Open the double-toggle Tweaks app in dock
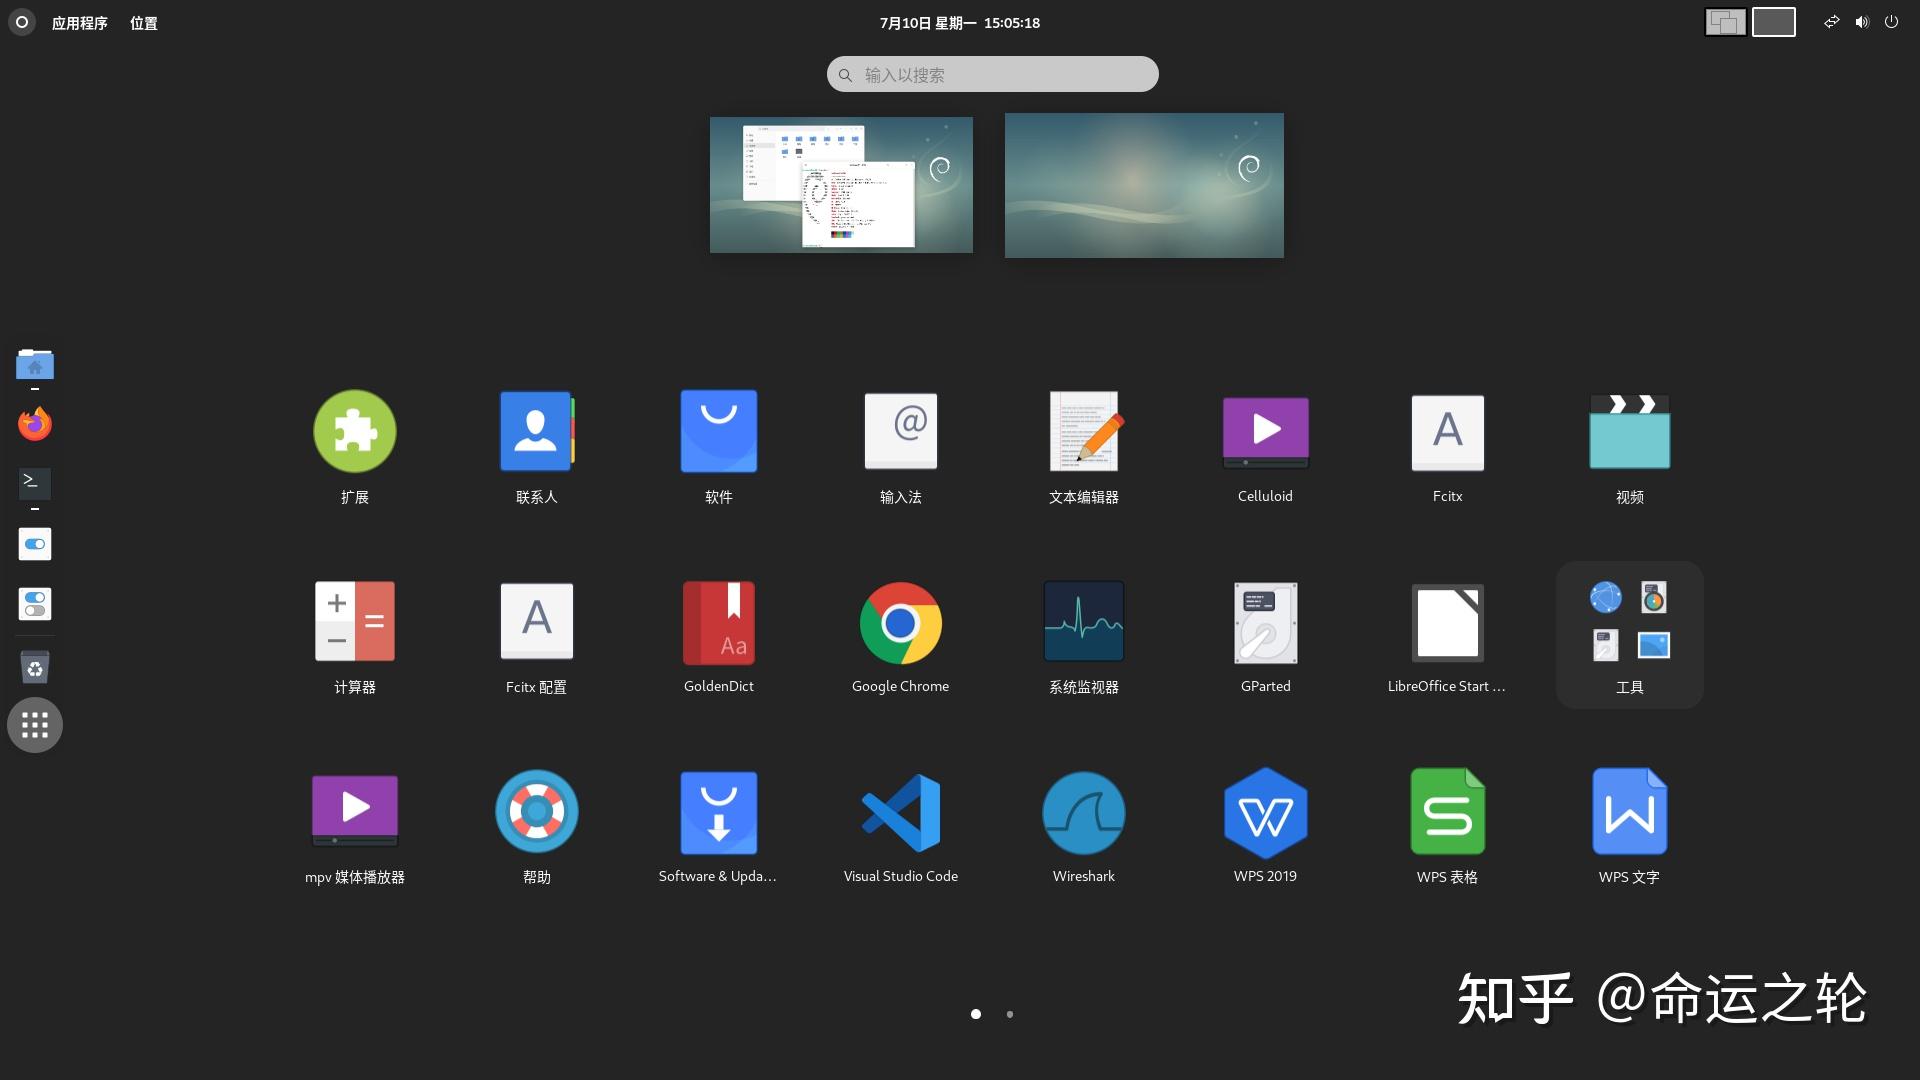 pos(35,604)
